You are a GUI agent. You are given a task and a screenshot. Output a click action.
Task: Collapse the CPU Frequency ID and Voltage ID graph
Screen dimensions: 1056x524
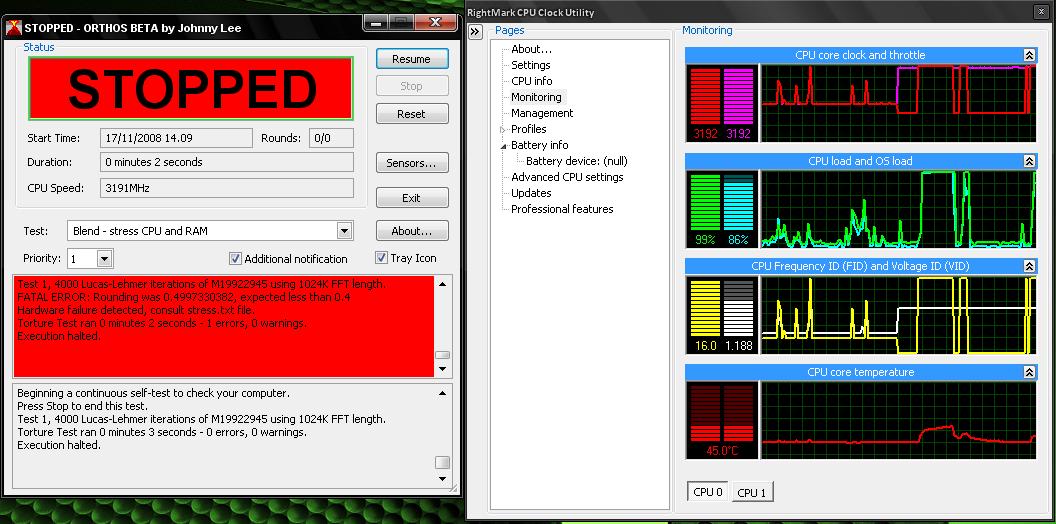point(1029,266)
